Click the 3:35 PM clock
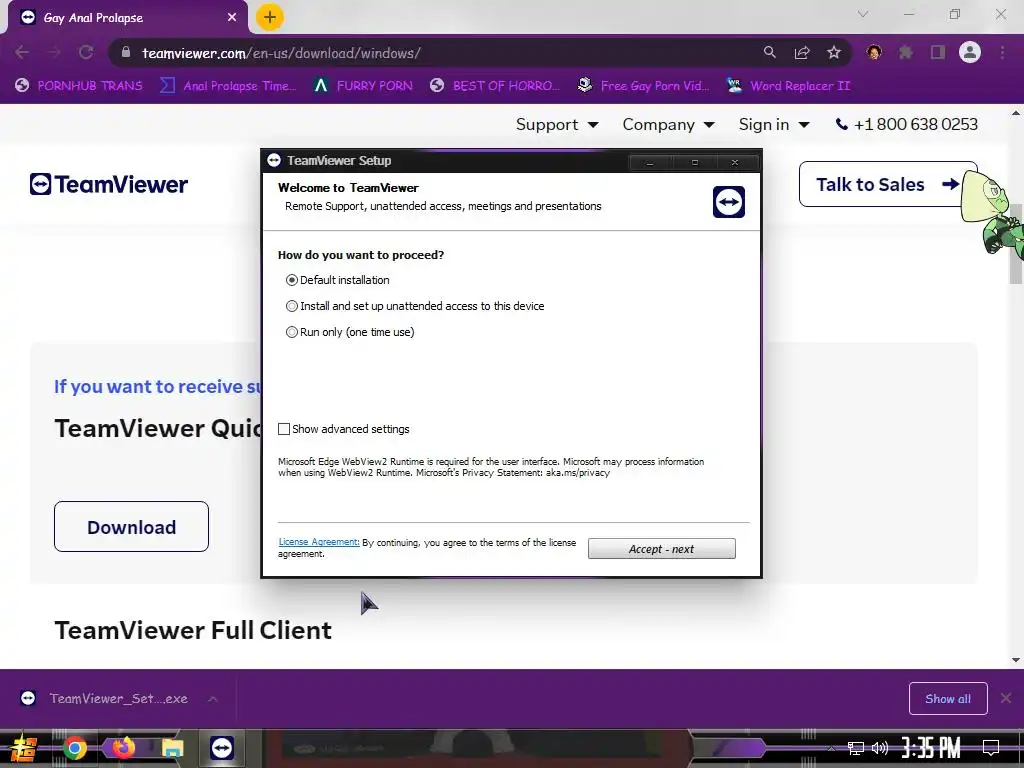 [931, 748]
